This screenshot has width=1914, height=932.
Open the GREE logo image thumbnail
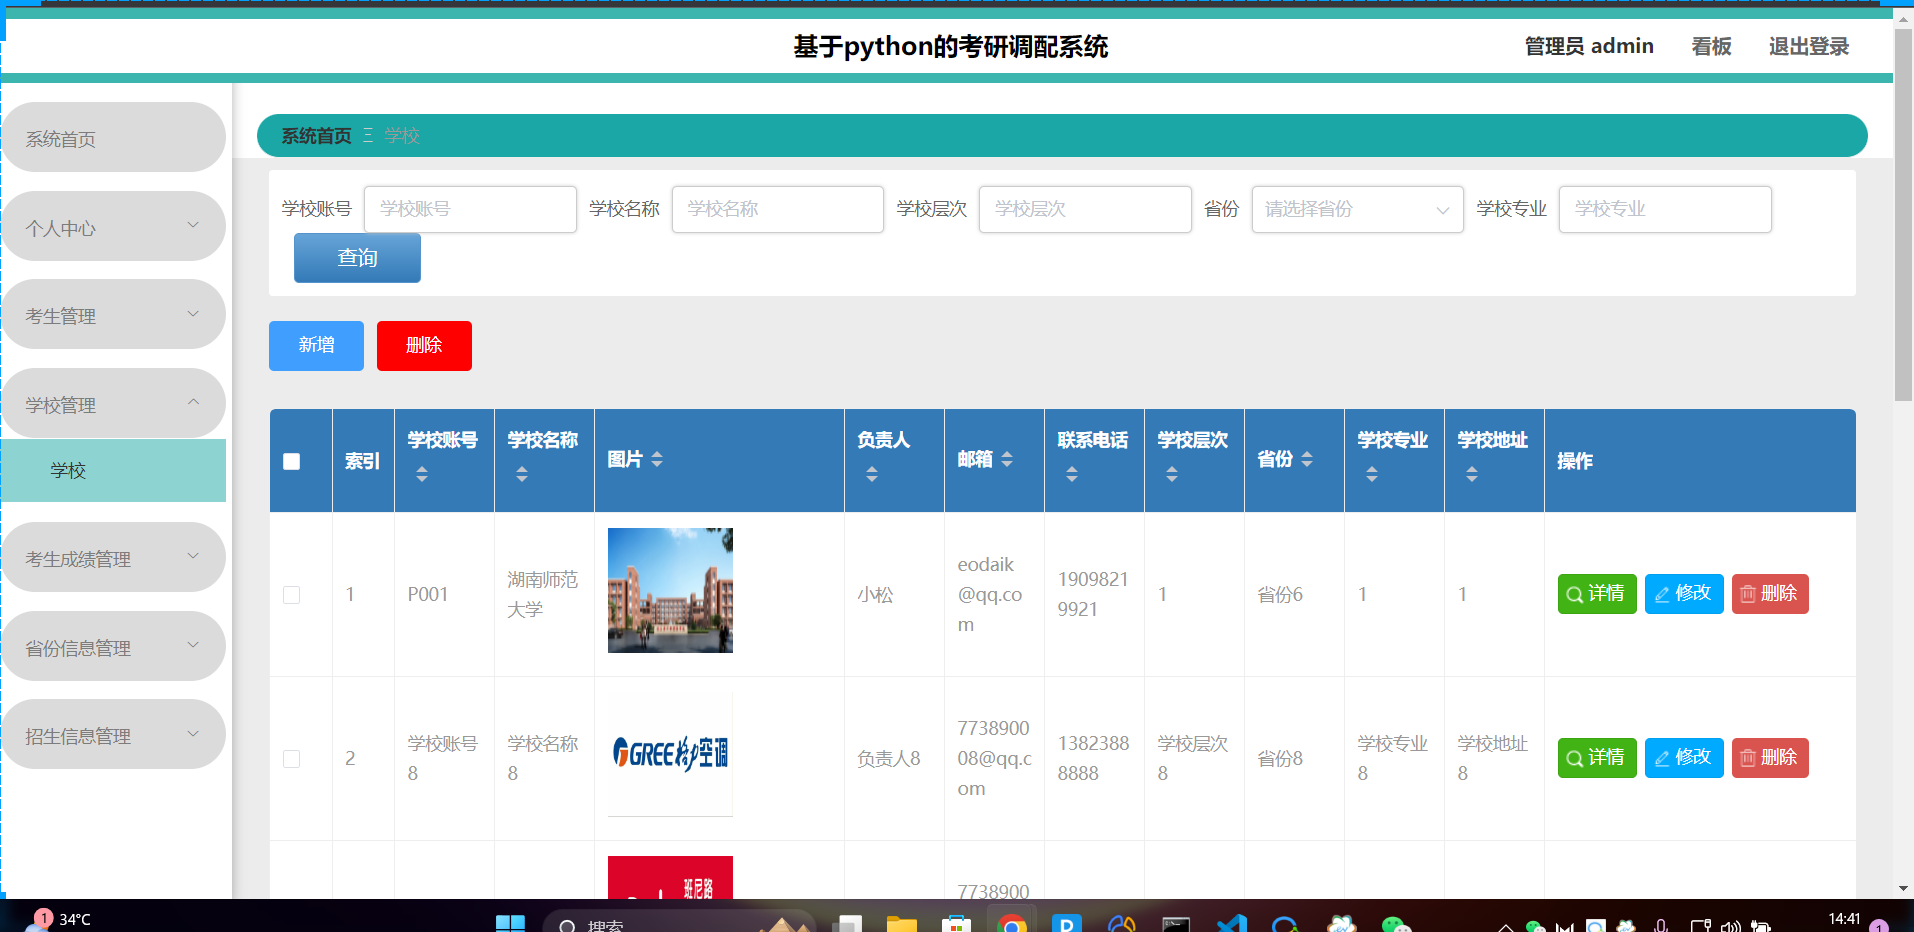click(x=670, y=754)
